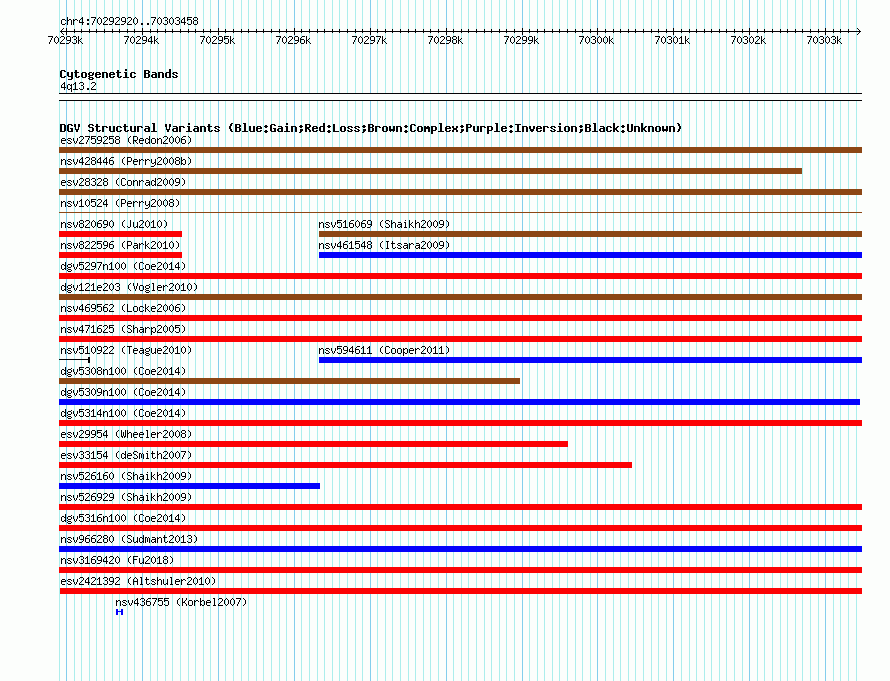Click the chr4:70292920..70303458 region label
Image resolution: width=890 pixels, height=681 pixels.
[x=129, y=21]
